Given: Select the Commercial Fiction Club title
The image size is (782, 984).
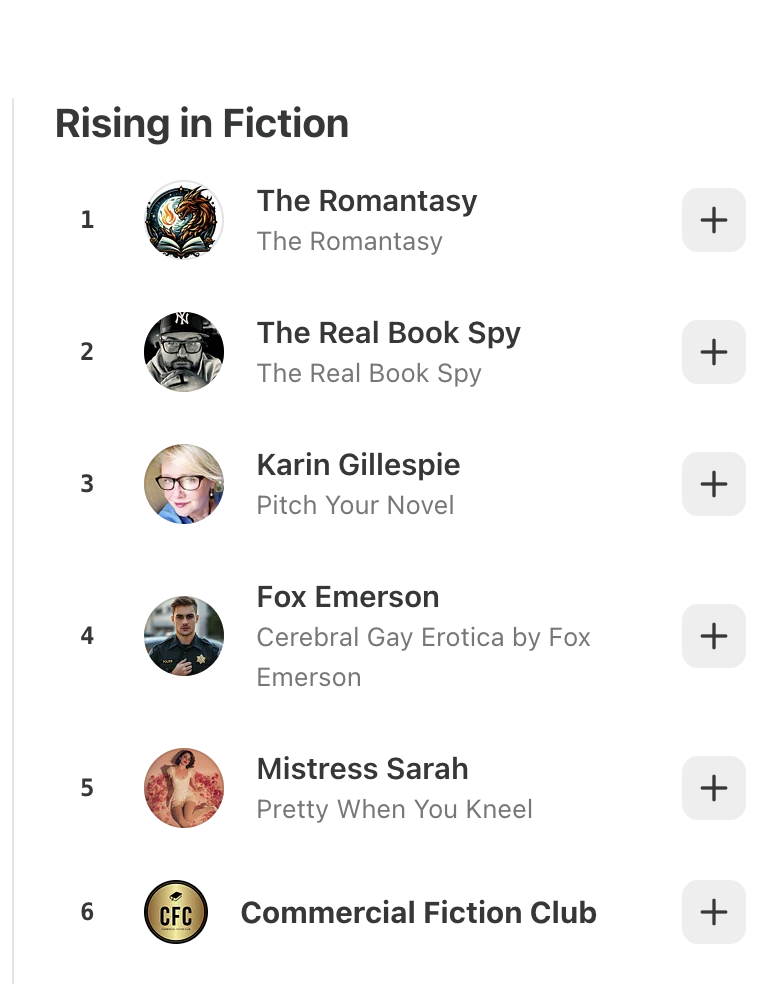Looking at the screenshot, I should pos(418,913).
